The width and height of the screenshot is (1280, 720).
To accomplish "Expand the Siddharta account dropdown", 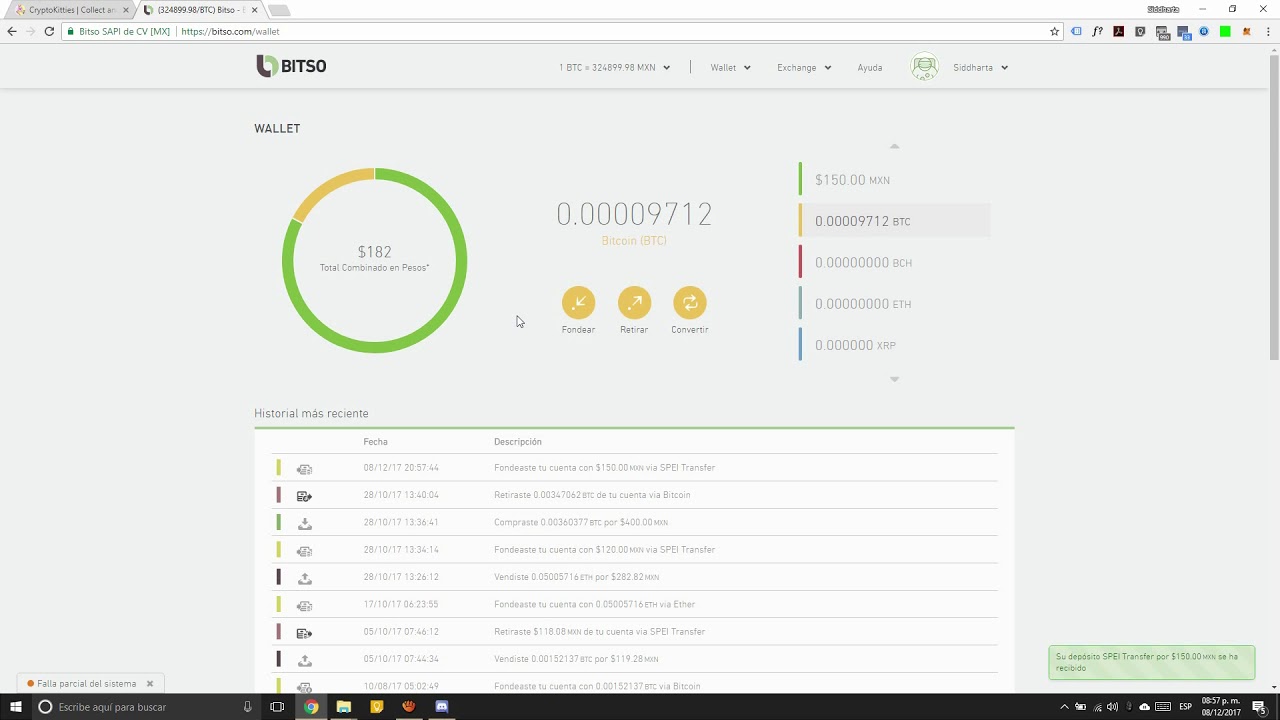I will coord(981,68).
